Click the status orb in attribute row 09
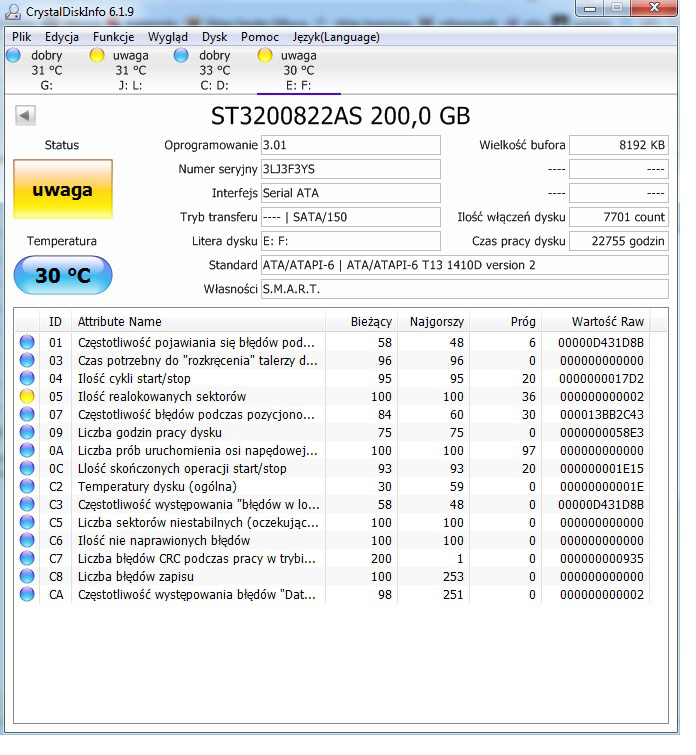The image size is (696, 755). tap(27, 432)
